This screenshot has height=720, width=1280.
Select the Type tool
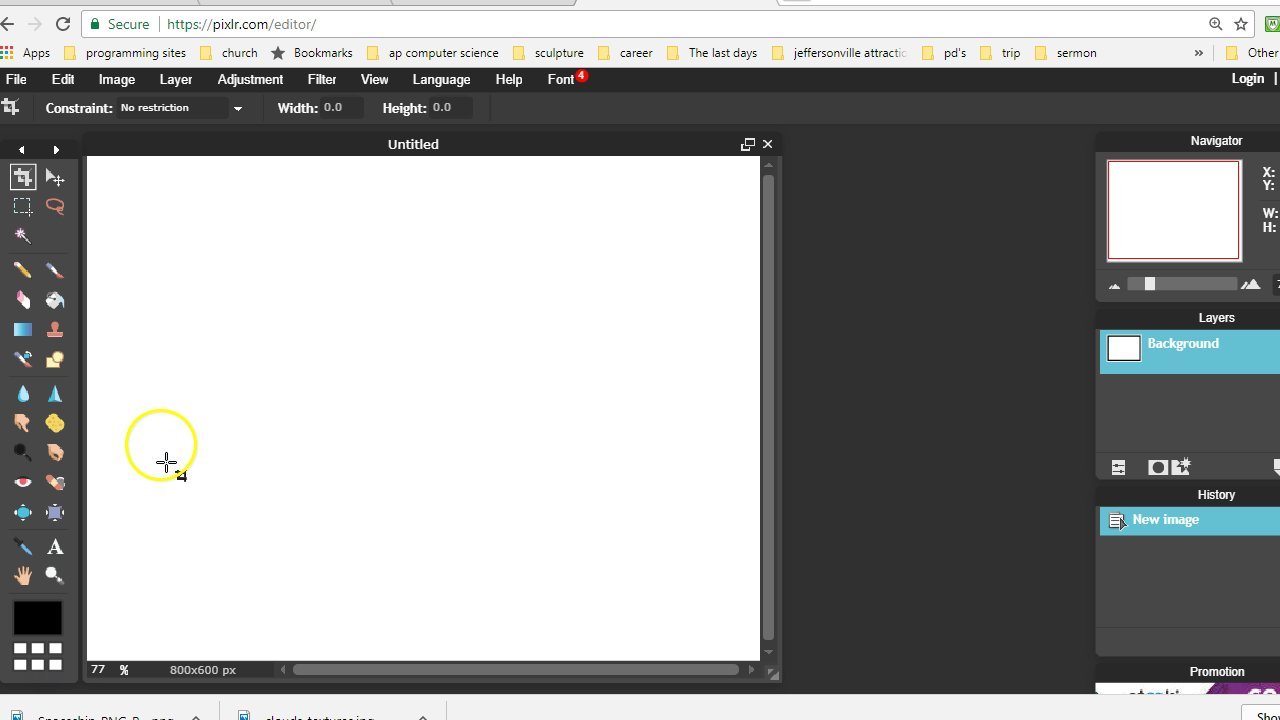[x=55, y=547]
